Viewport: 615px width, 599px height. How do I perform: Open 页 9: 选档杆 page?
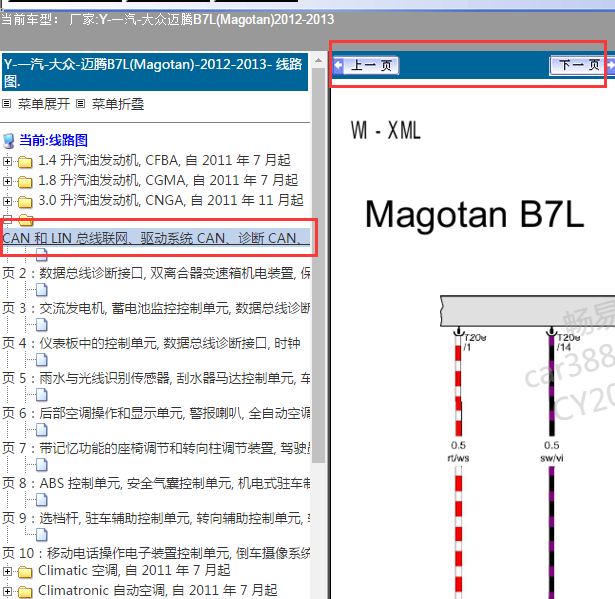click(156, 518)
